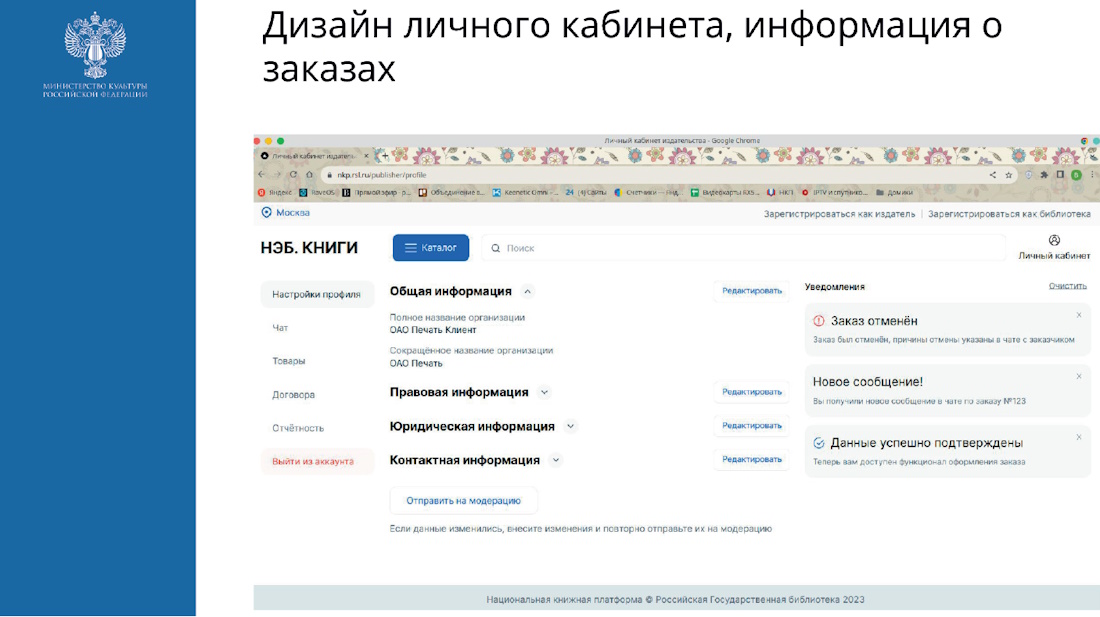This screenshot has width=1100, height=617.
Task: Go to Товары in the sidebar
Action: [x=289, y=361]
